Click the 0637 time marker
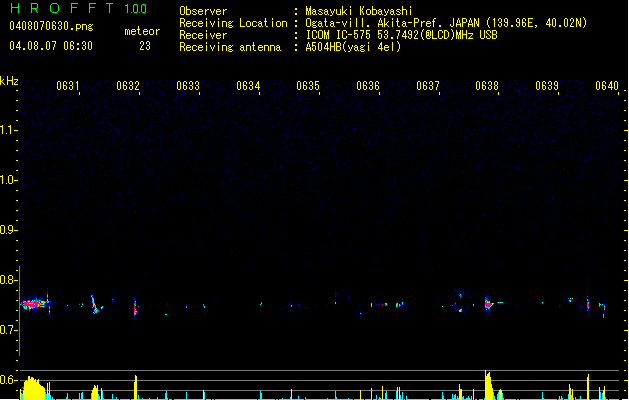Image resolution: width=629 pixels, height=400 pixels. point(428,85)
